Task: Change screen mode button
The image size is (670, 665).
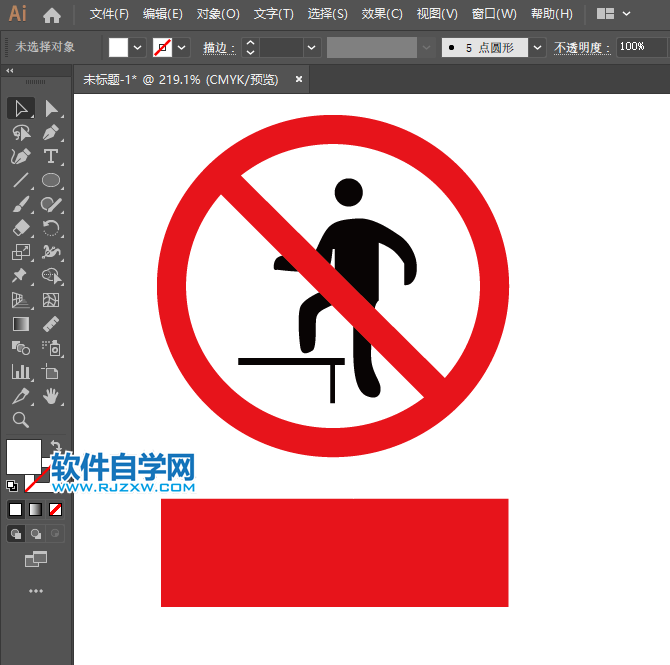Action: click(36, 559)
